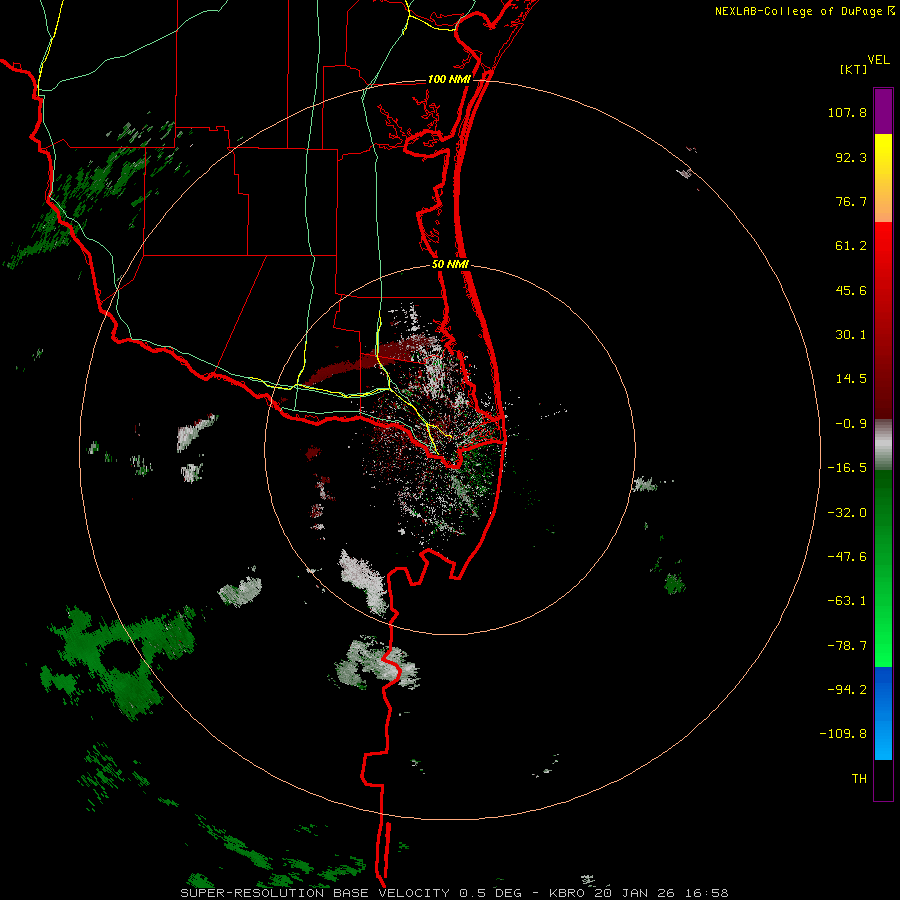Click the -32.0 velocity legend value
Screen dimensions: 900x900
click(847, 513)
